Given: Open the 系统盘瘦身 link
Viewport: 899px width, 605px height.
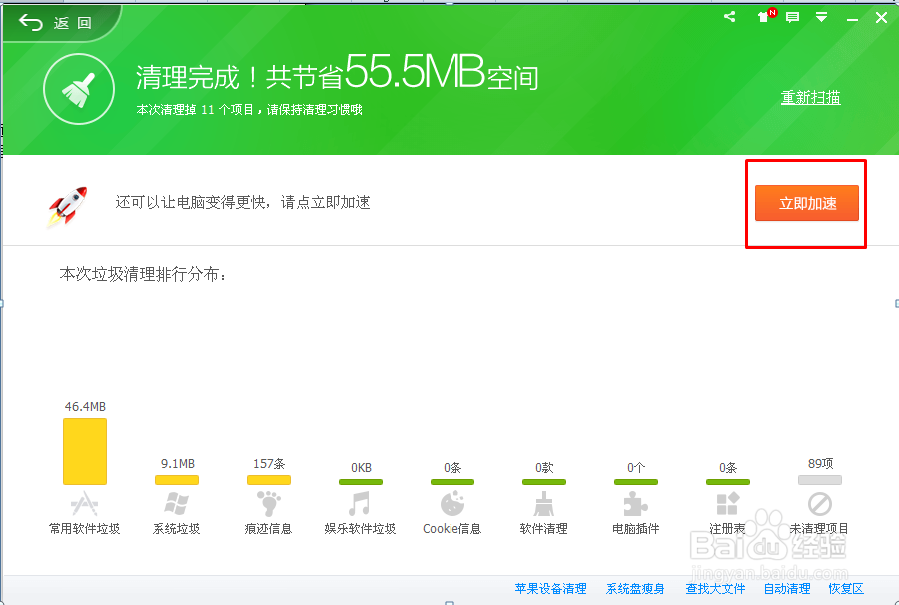Looking at the screenshot, I should pos(634,588).
